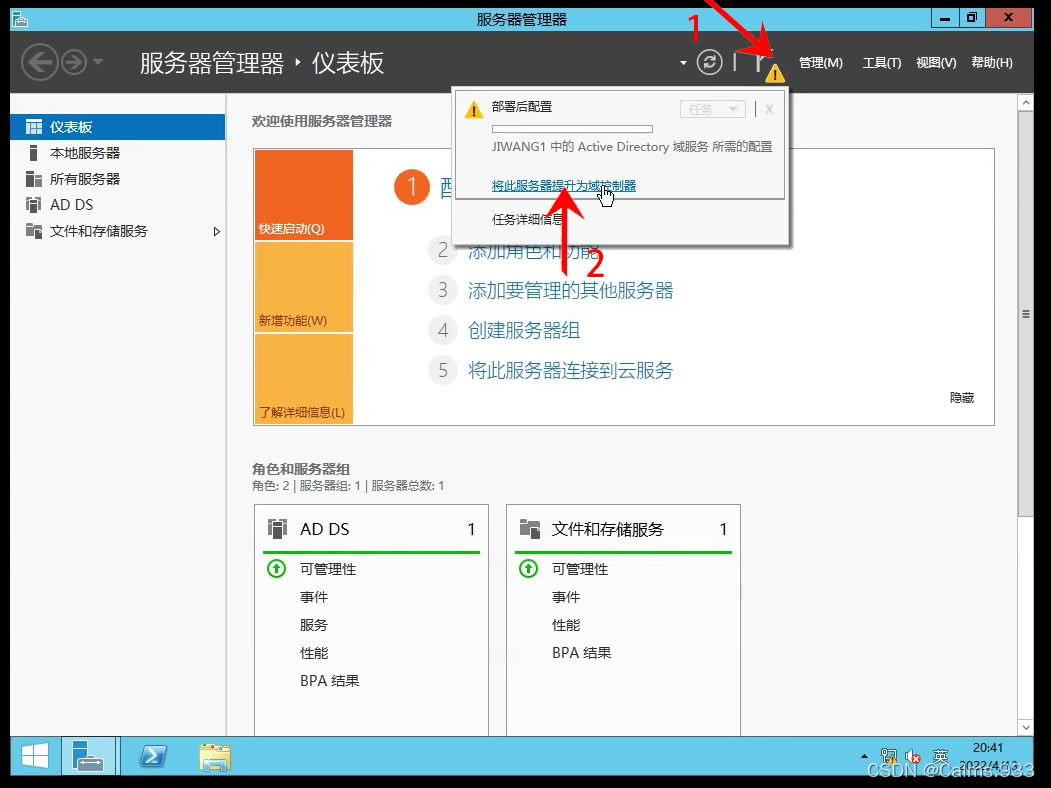Open 可管理性 in 文件和存储服务 tile

580,569
